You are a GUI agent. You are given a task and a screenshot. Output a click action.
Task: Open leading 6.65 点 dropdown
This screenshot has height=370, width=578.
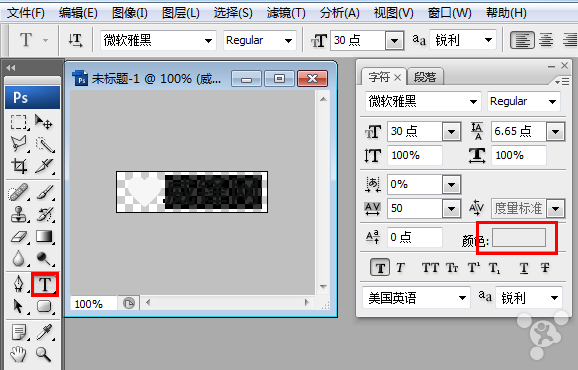point(556,132)
